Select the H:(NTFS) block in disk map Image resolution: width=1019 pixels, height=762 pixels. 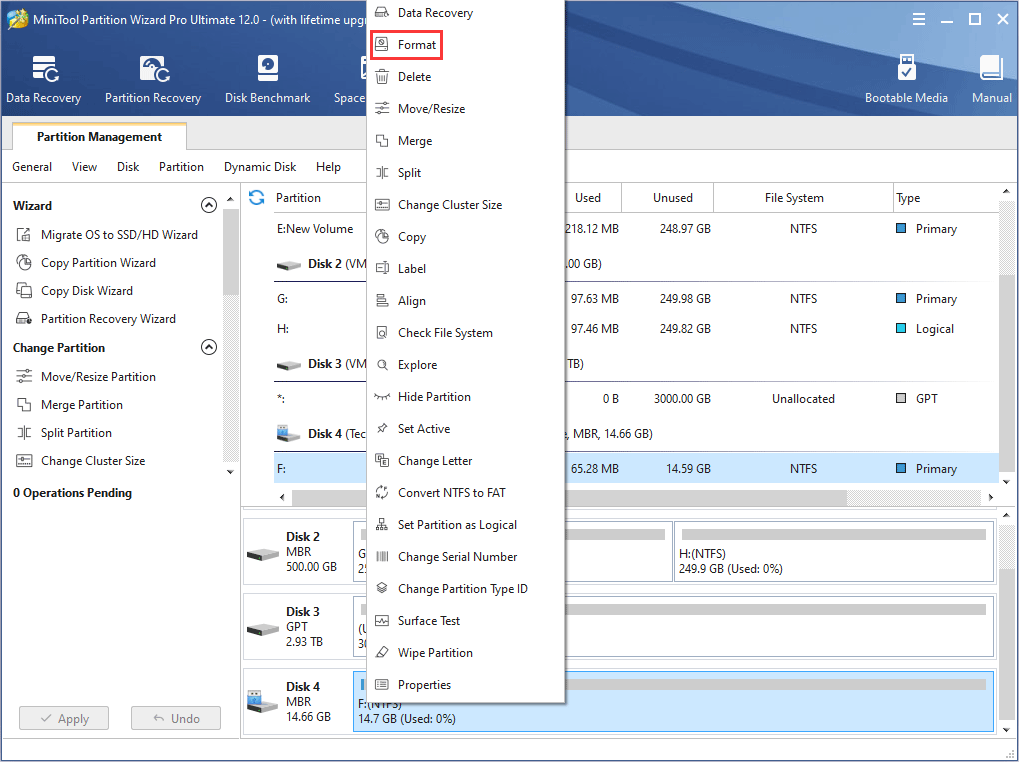(x=834, y=552)
